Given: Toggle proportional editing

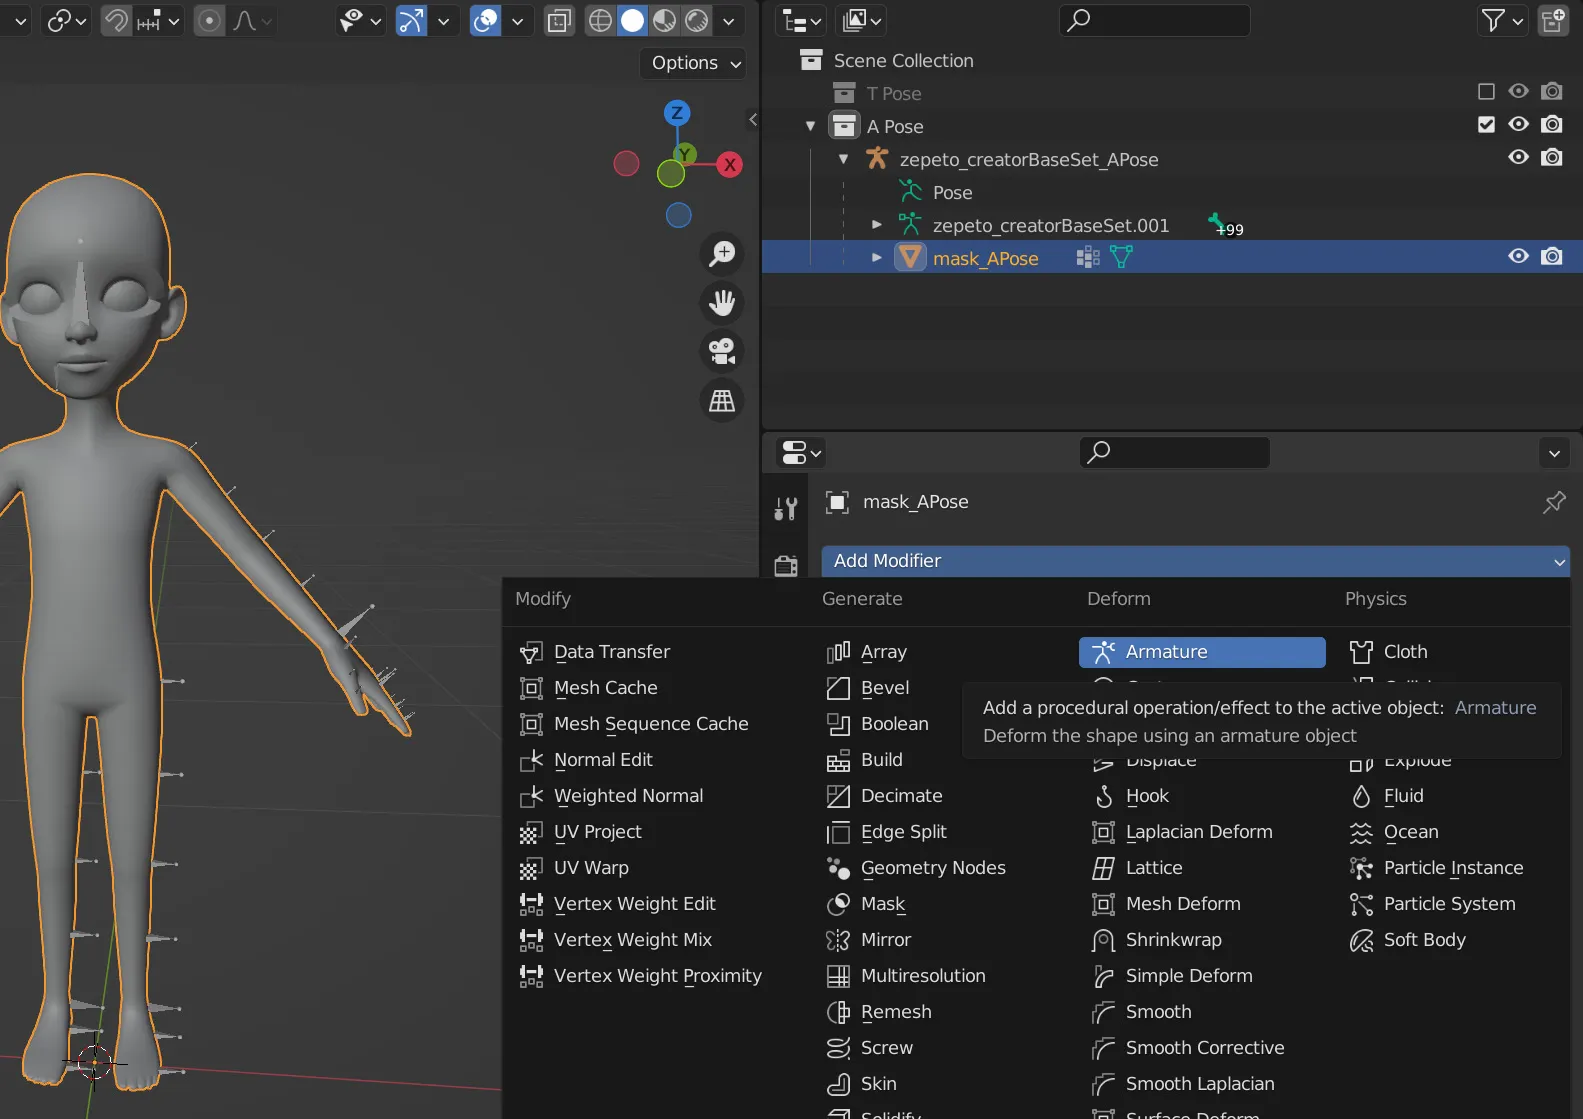Looking at the screenshot, I should click(x=209, y=20).
